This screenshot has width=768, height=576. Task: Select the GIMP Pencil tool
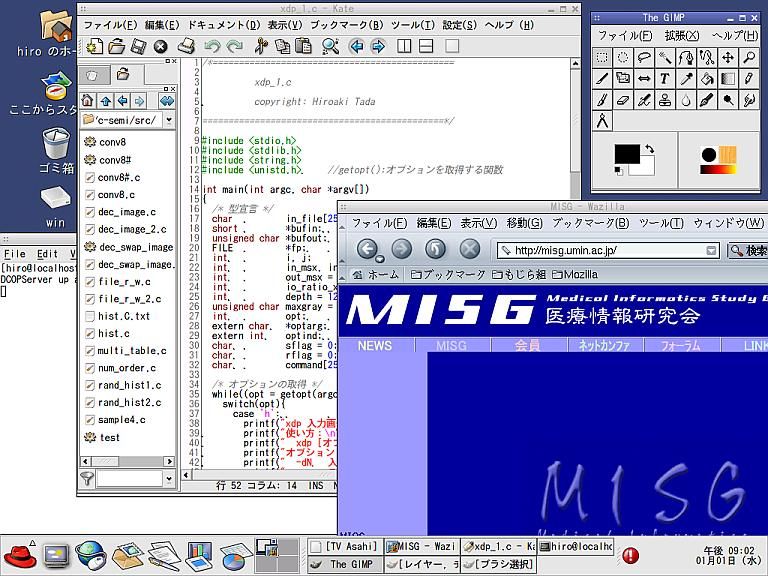coord(749,79)
